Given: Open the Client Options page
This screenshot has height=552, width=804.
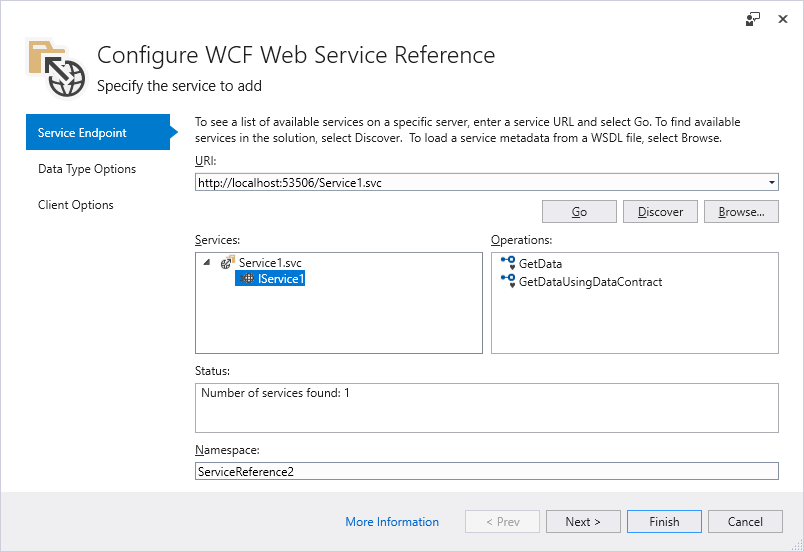Looking at the screenshot, I should [x=76, y=205].
